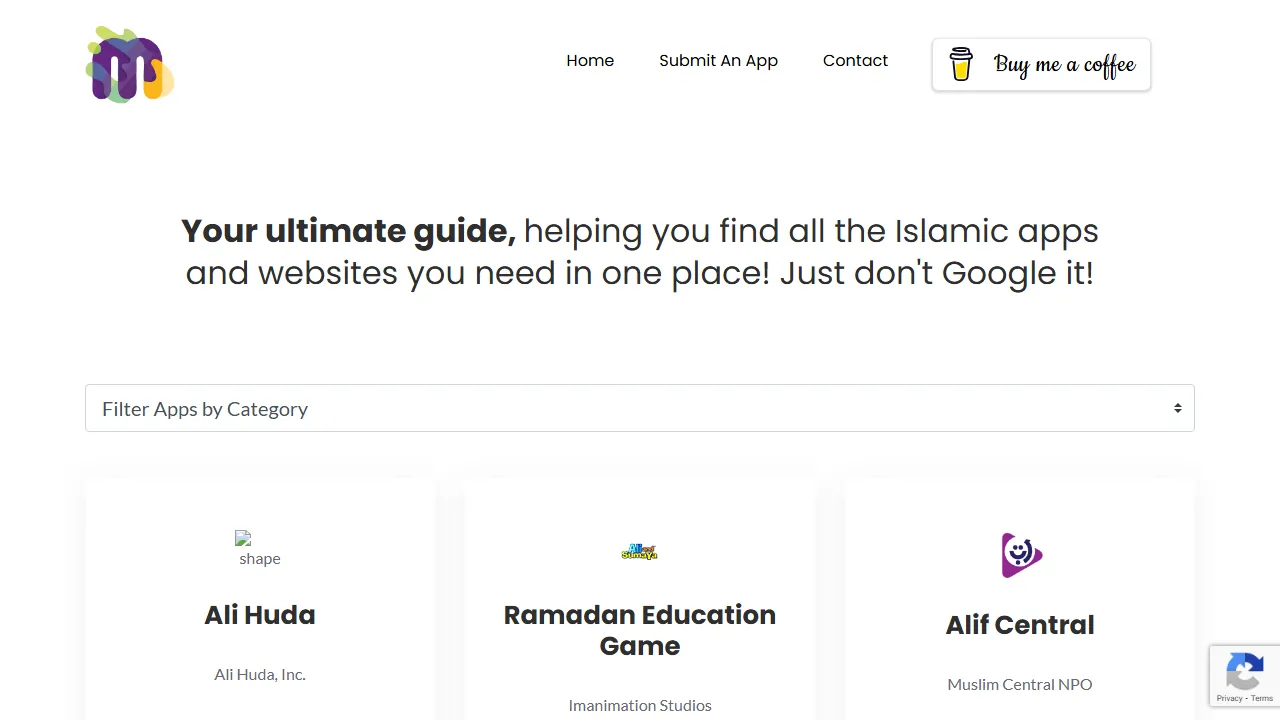Screen dimensions: 1280x720
Task: Click Muslim Central NPO text
Action: (x=1020, y=684)
